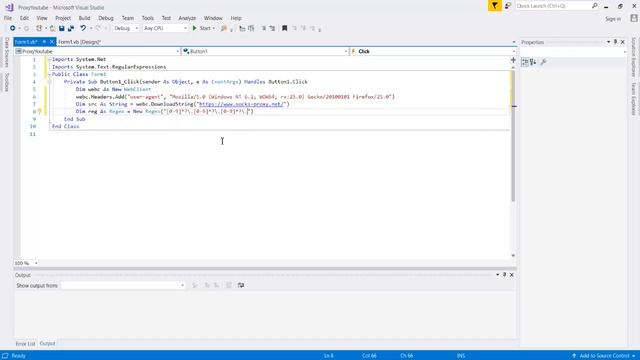640x360 pixels.
Task: Click the account picture icon next to Sign in
Action: point(634,18)
